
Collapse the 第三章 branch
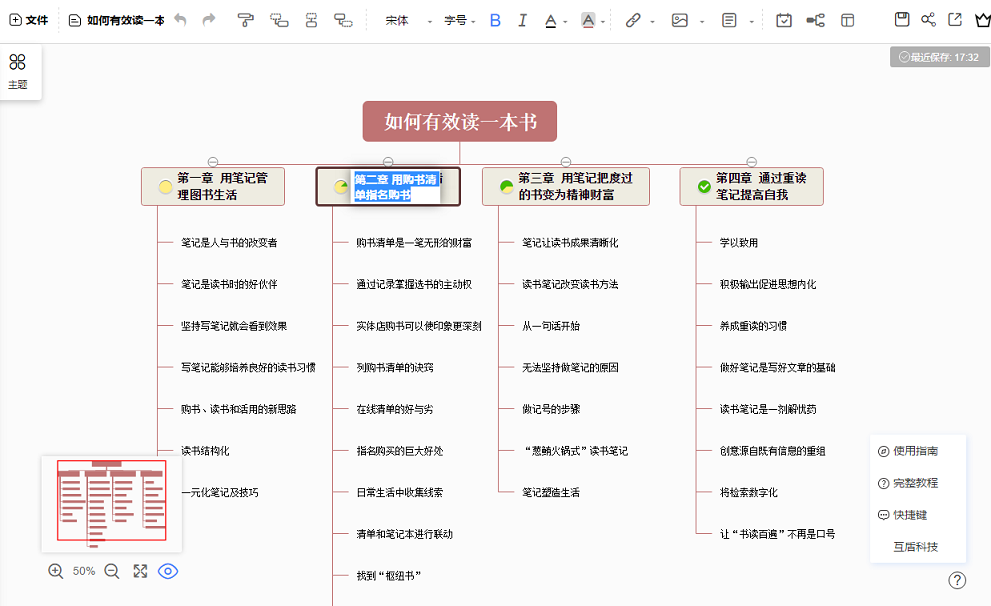pyautogui.click(x=566, y=161)
